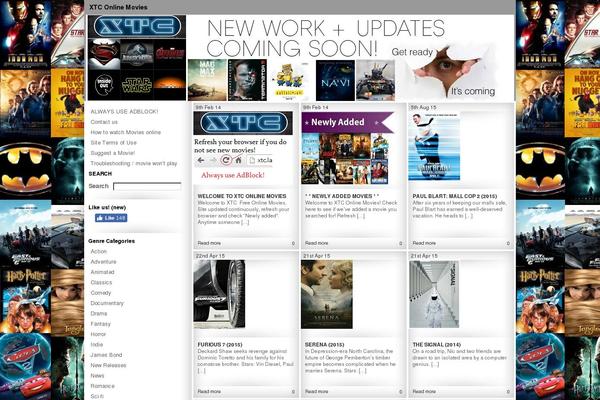This screenshot has height=400, width=600.
Task: Select the James Bond category
Action: click(106, 355)
